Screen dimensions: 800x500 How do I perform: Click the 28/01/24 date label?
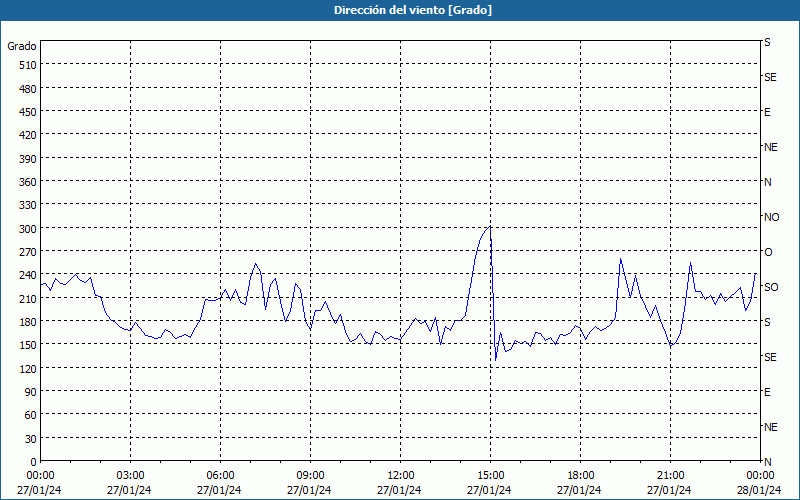pyautogui.click(x=760, y=490)
